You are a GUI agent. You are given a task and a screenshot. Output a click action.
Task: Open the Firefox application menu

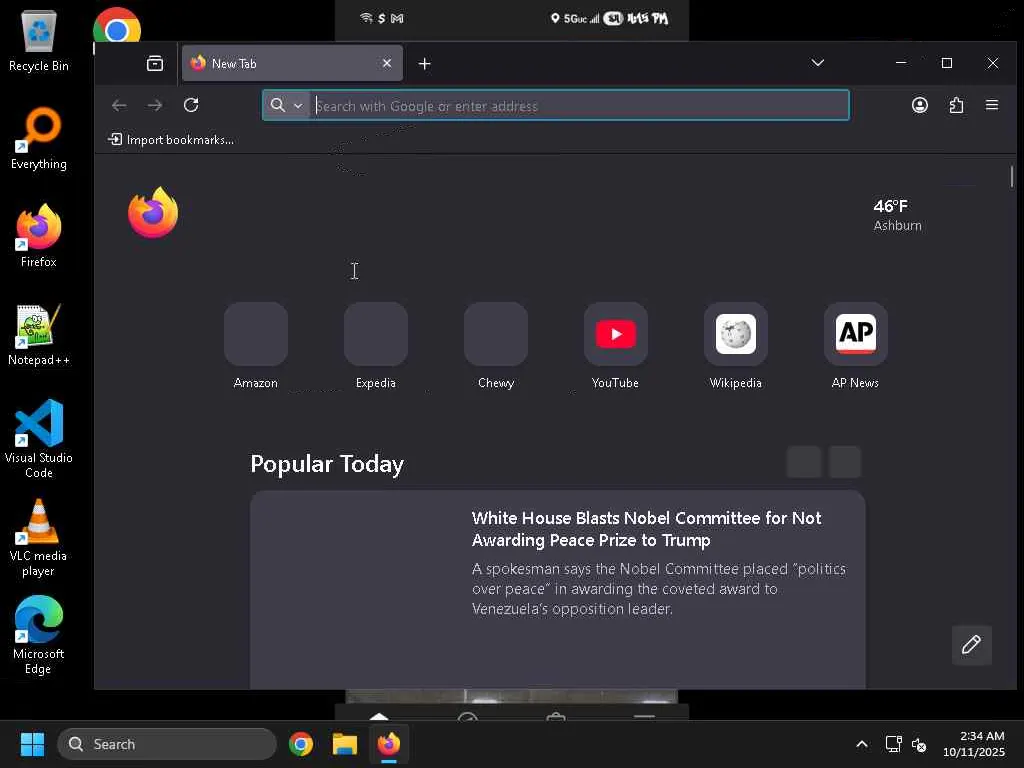(x=992, y=105)
